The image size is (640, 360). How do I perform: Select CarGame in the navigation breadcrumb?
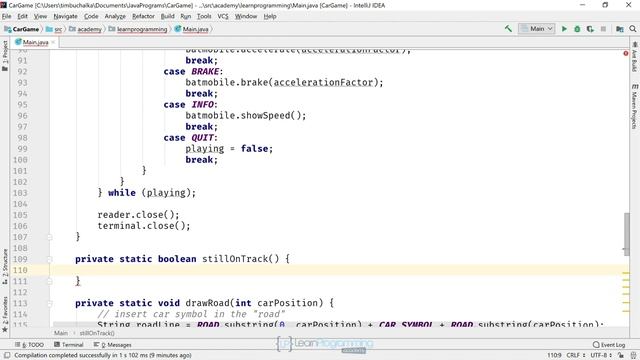pos(22,29)
